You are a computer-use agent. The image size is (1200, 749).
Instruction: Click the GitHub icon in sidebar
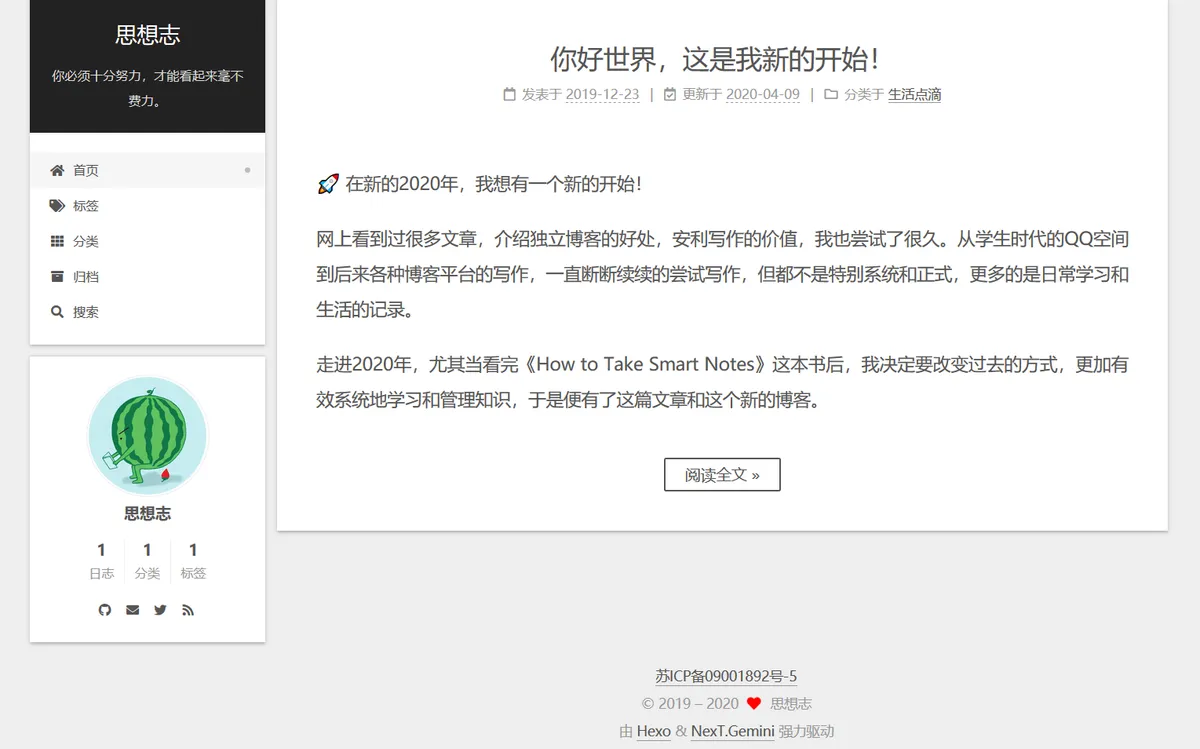(105, 610)
